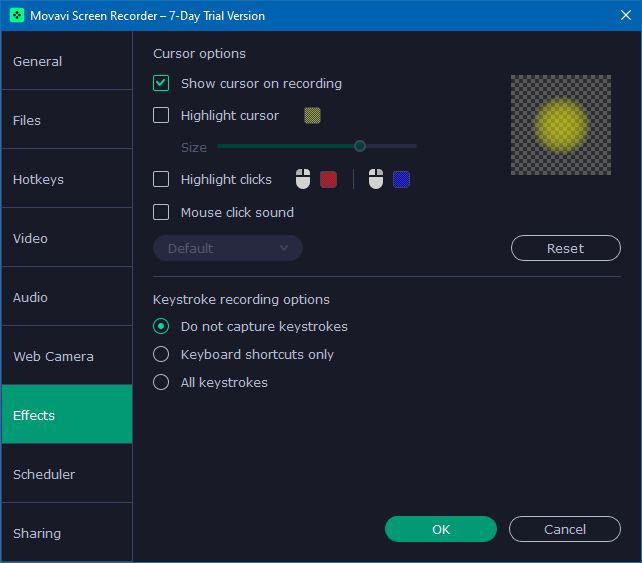This screenshot has width=642, height=563.
Task: Click the yellow cursor highlight preview
Action: (561, 125)
